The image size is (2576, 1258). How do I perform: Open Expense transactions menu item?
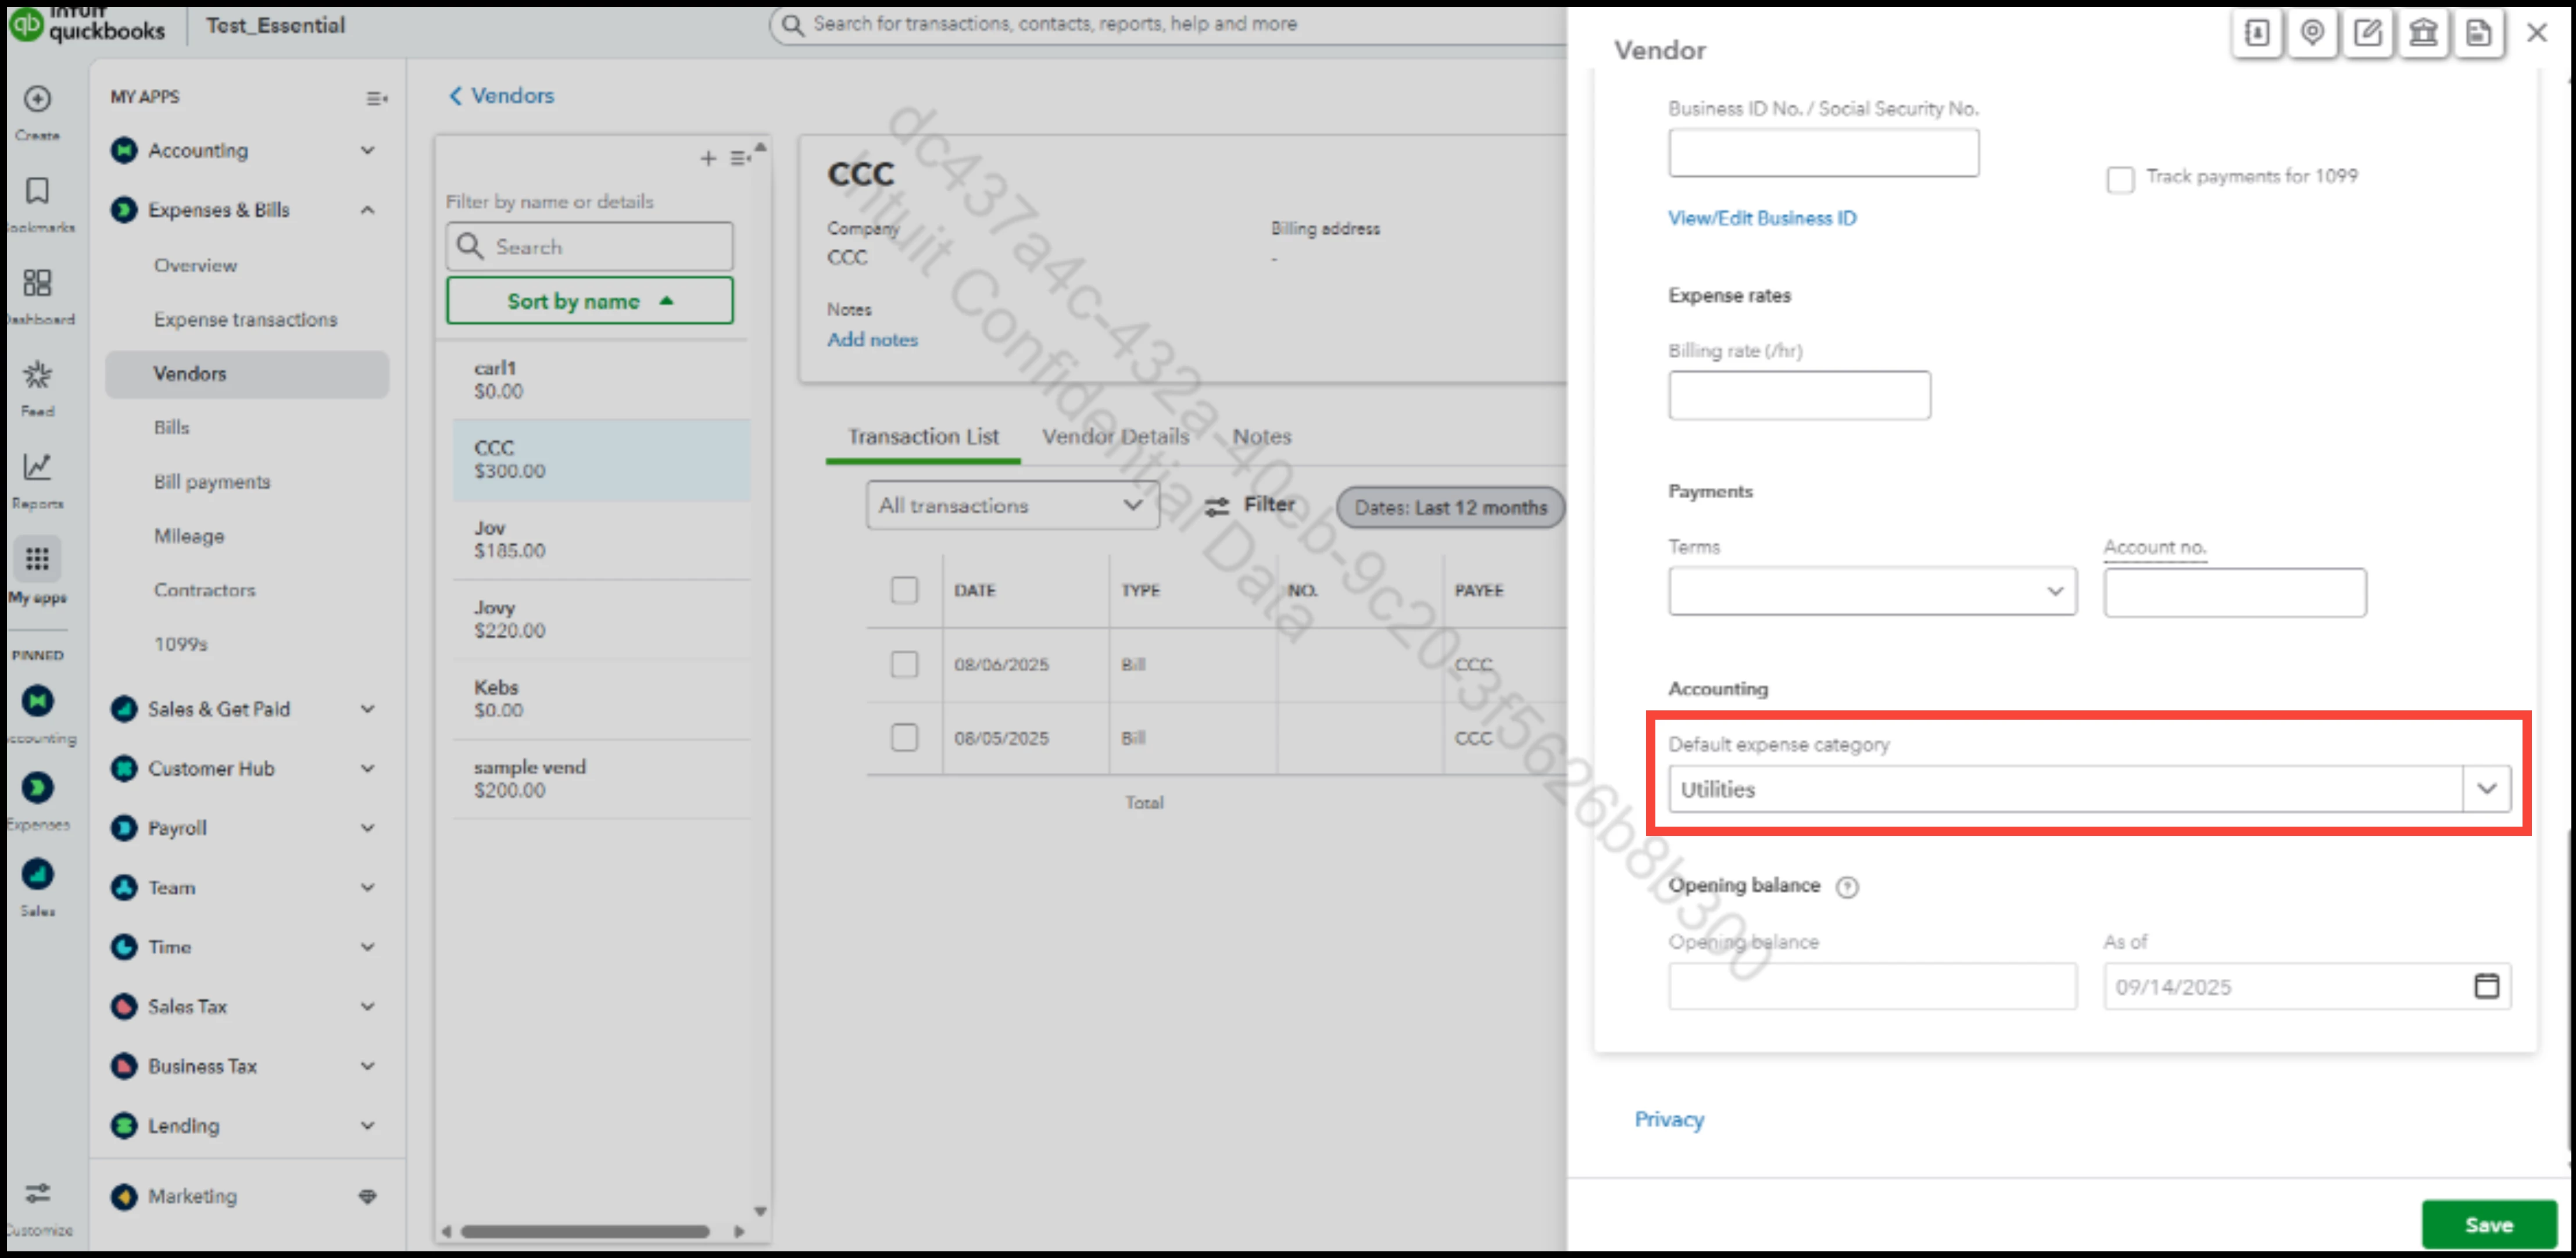245,319
